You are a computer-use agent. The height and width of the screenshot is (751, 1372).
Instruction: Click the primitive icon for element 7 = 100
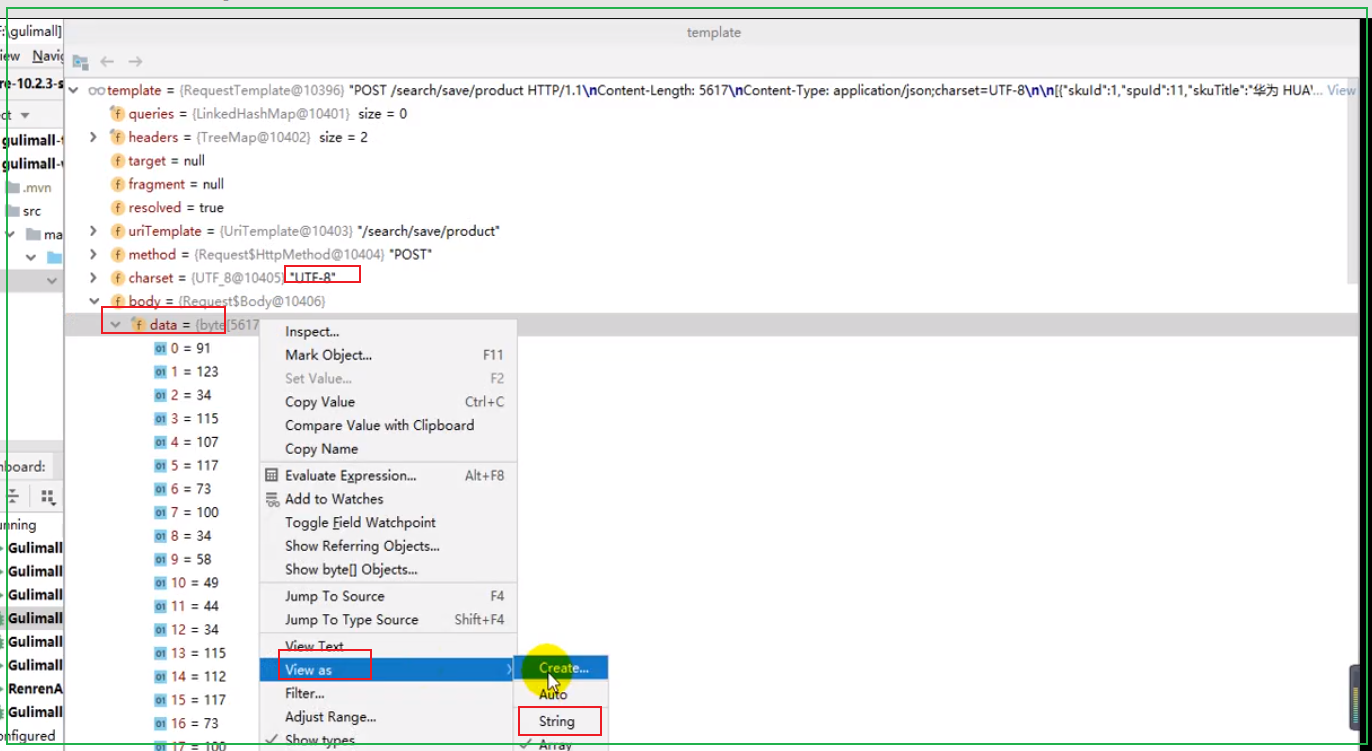pyautogui.click(x=161, y=513)
